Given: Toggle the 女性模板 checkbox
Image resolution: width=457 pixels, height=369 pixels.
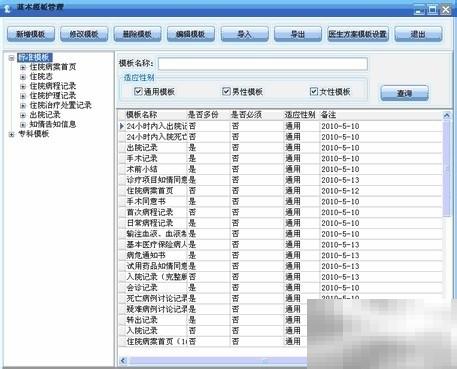Looking at the screenshot, I should pyautogui.click(x=314, y=91).
